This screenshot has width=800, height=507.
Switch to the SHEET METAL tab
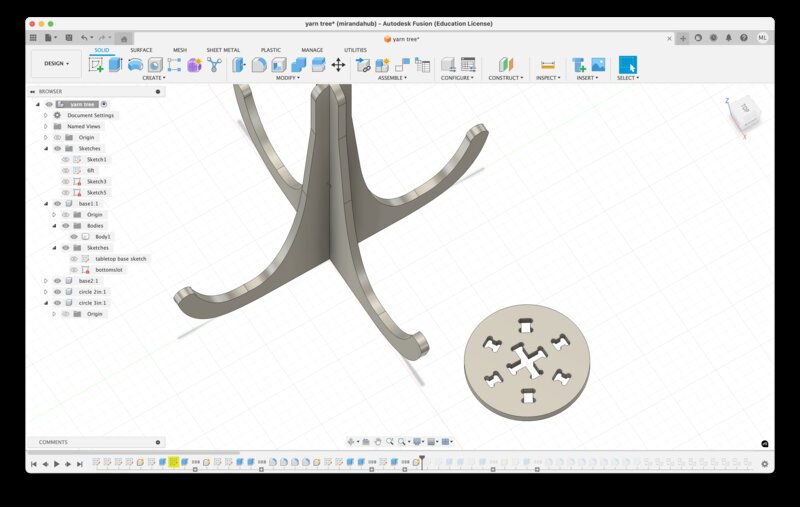pos(223,49)
